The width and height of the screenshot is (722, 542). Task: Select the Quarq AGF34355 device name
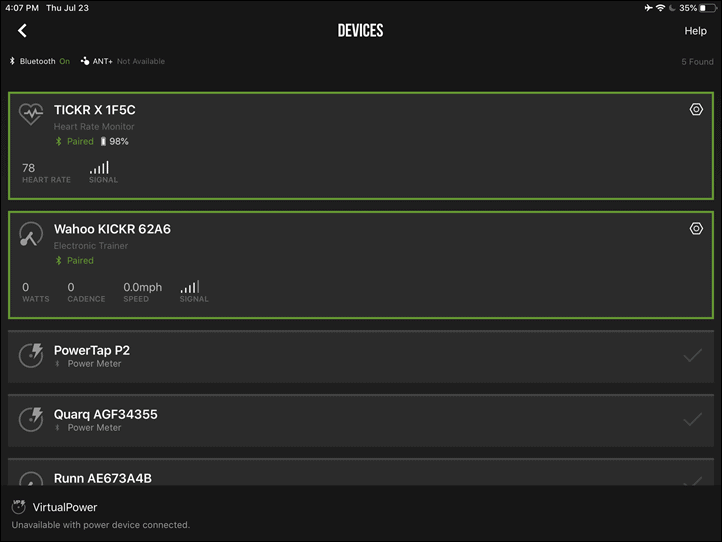pyautogui.click(x=105, y=414)
